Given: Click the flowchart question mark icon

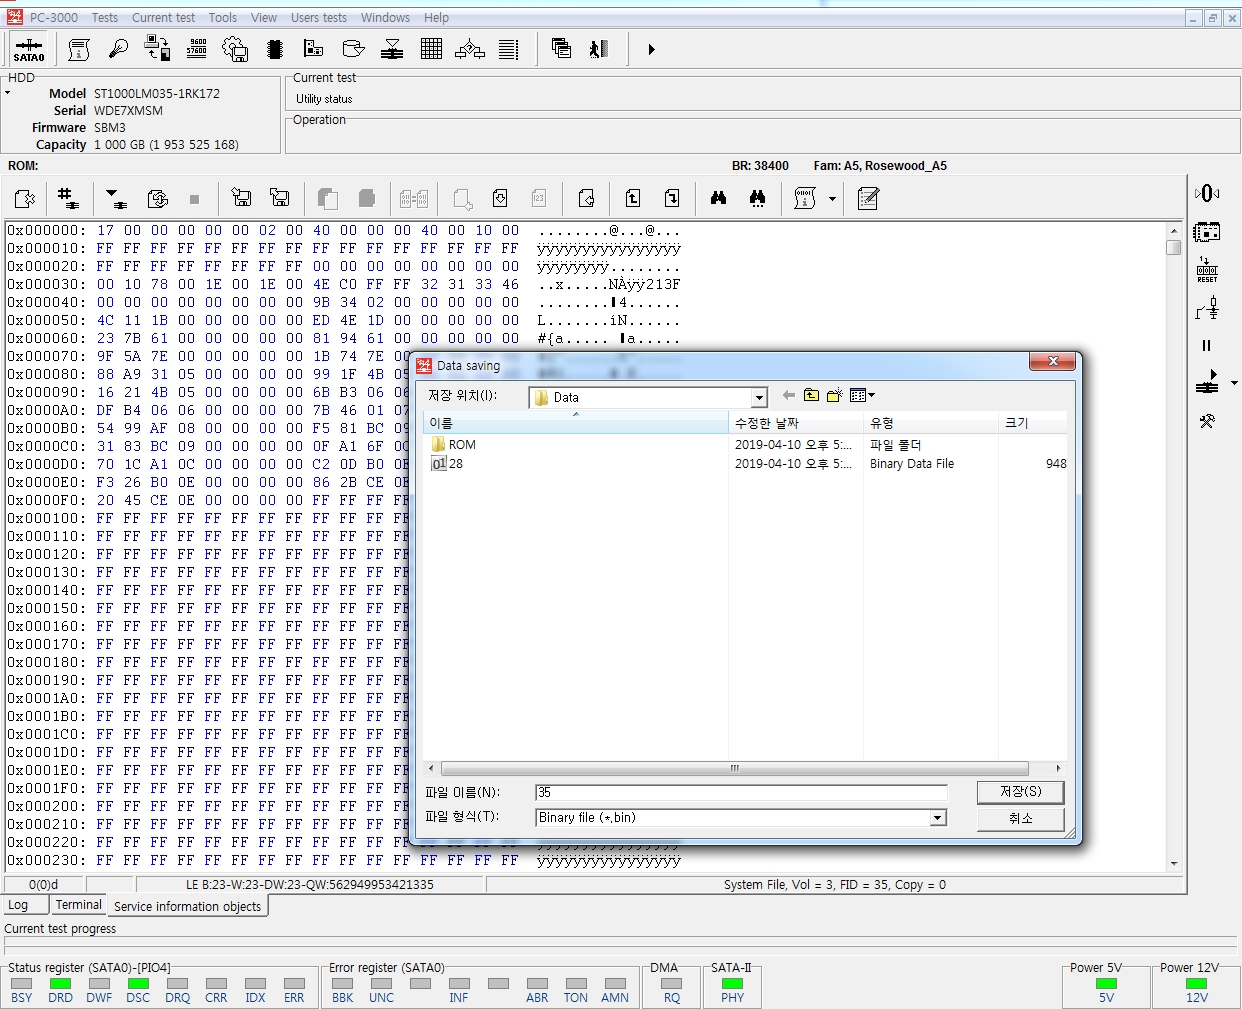Looking at the screenshot, I should (470, 49).
